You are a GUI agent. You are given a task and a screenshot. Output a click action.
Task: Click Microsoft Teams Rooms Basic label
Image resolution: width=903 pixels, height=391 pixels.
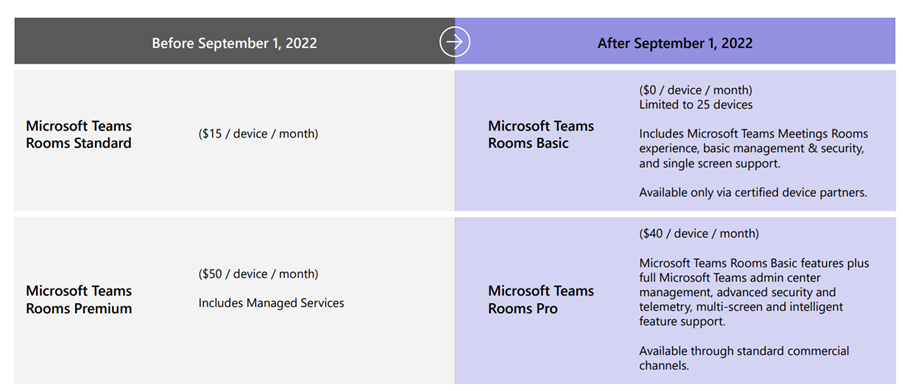pyautogui.click(x=541, y=134)
